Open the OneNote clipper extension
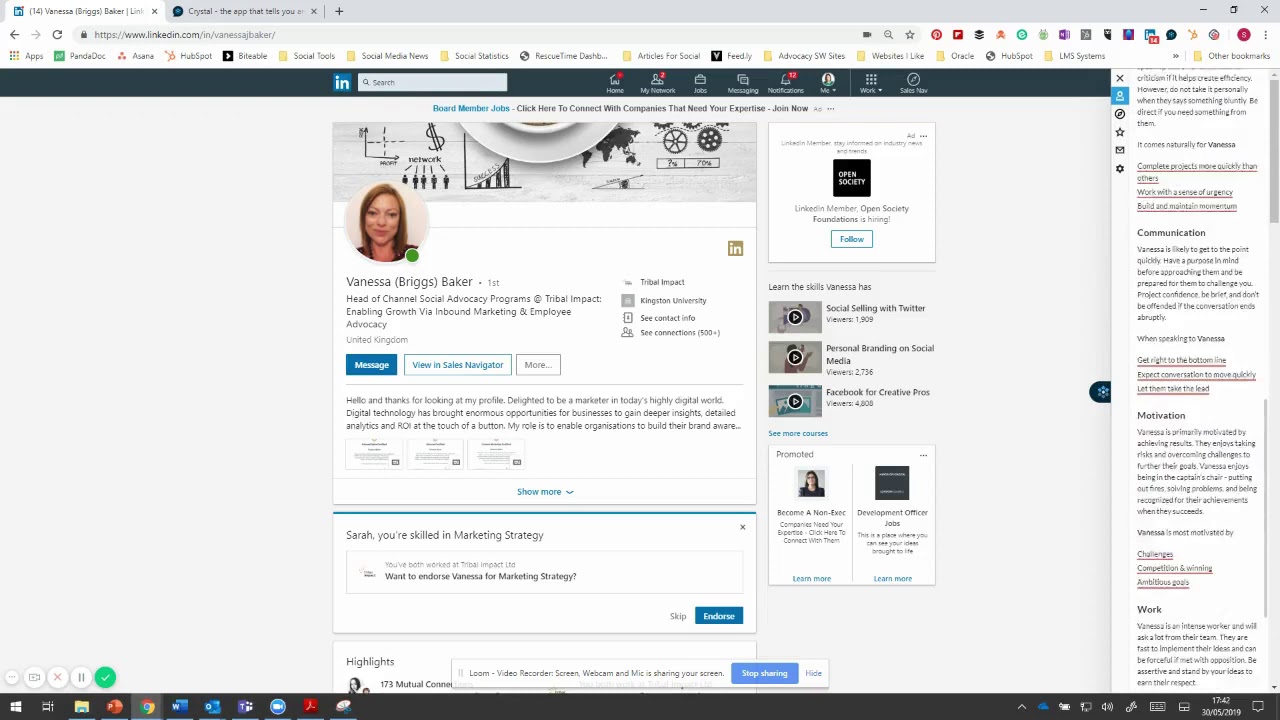1280x720 pixels. [1064, 35]
